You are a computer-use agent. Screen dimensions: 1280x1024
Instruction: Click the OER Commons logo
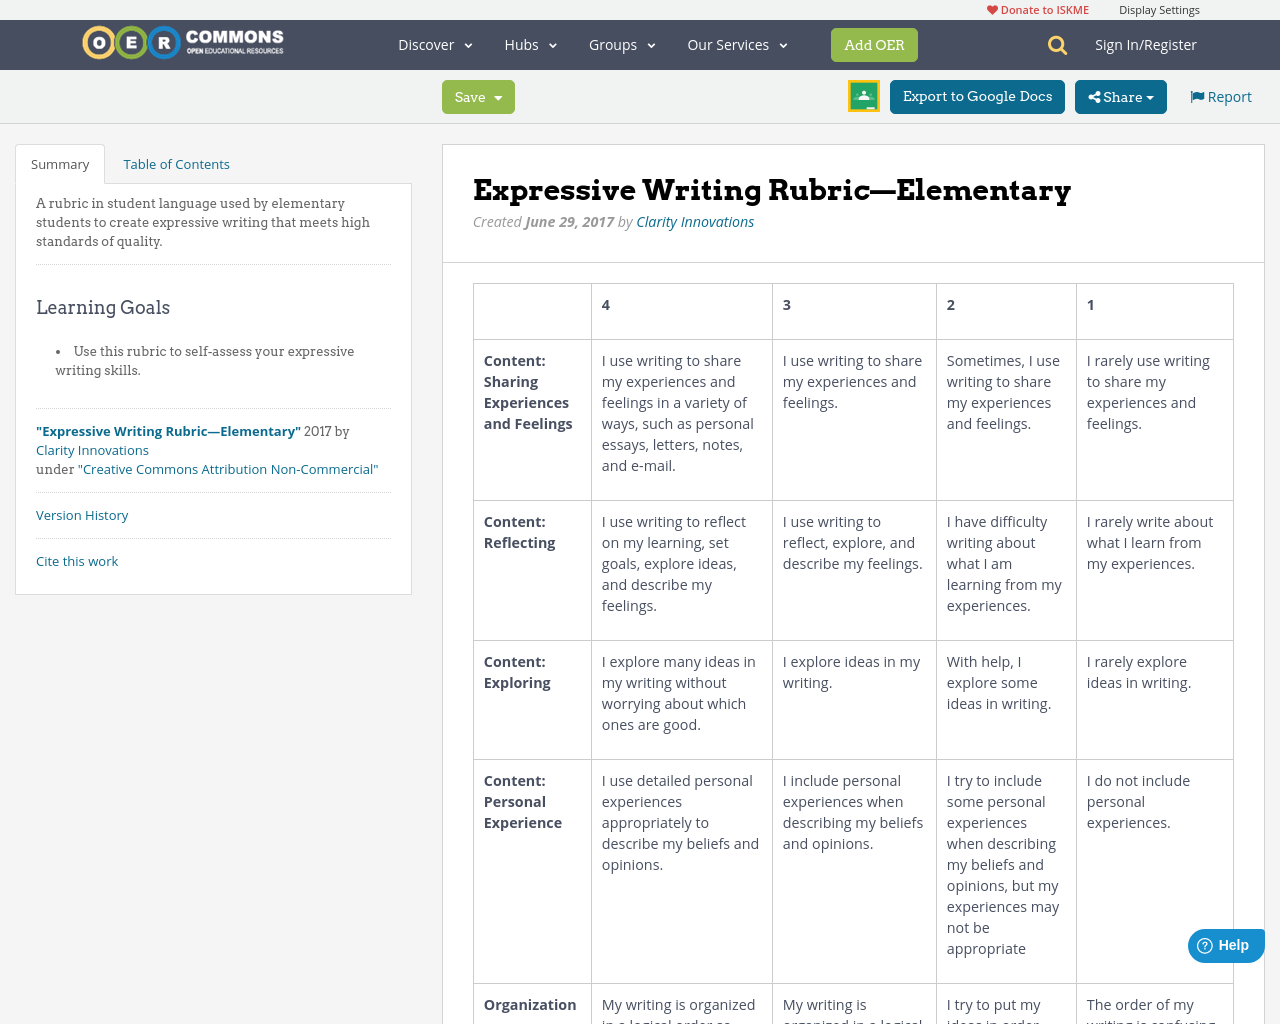pyautogui.click(x=182, y=41)
